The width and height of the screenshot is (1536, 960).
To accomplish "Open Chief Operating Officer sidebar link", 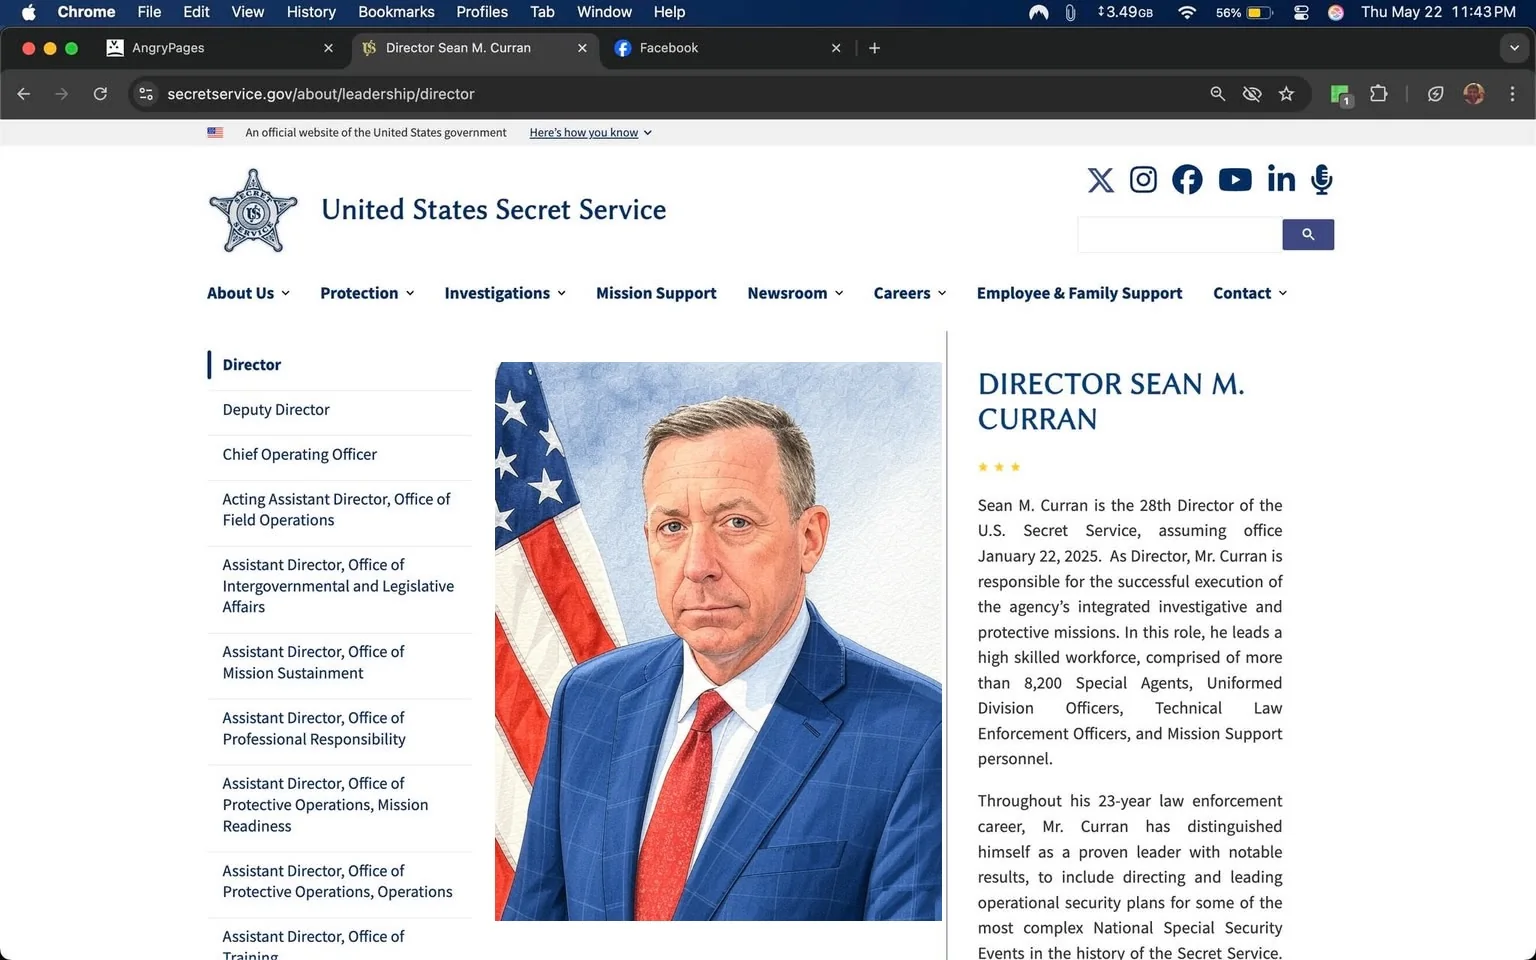I will click(300, 455).
